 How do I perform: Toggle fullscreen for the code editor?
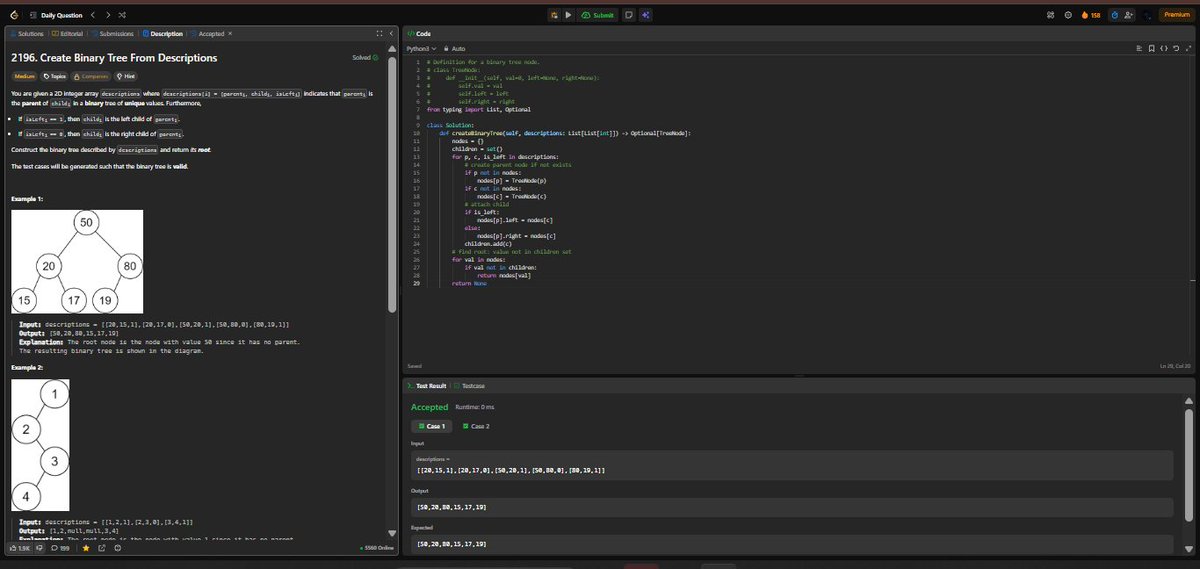tap(1190, 49)
